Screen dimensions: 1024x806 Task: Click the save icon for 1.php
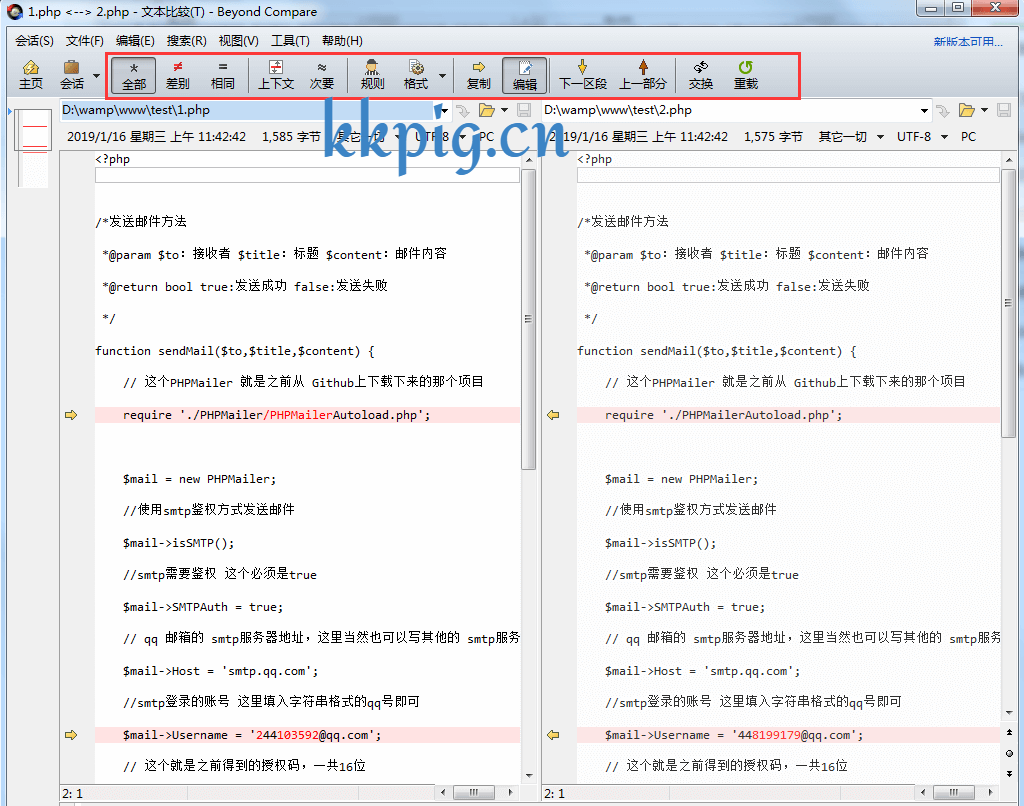coord(524,110)
